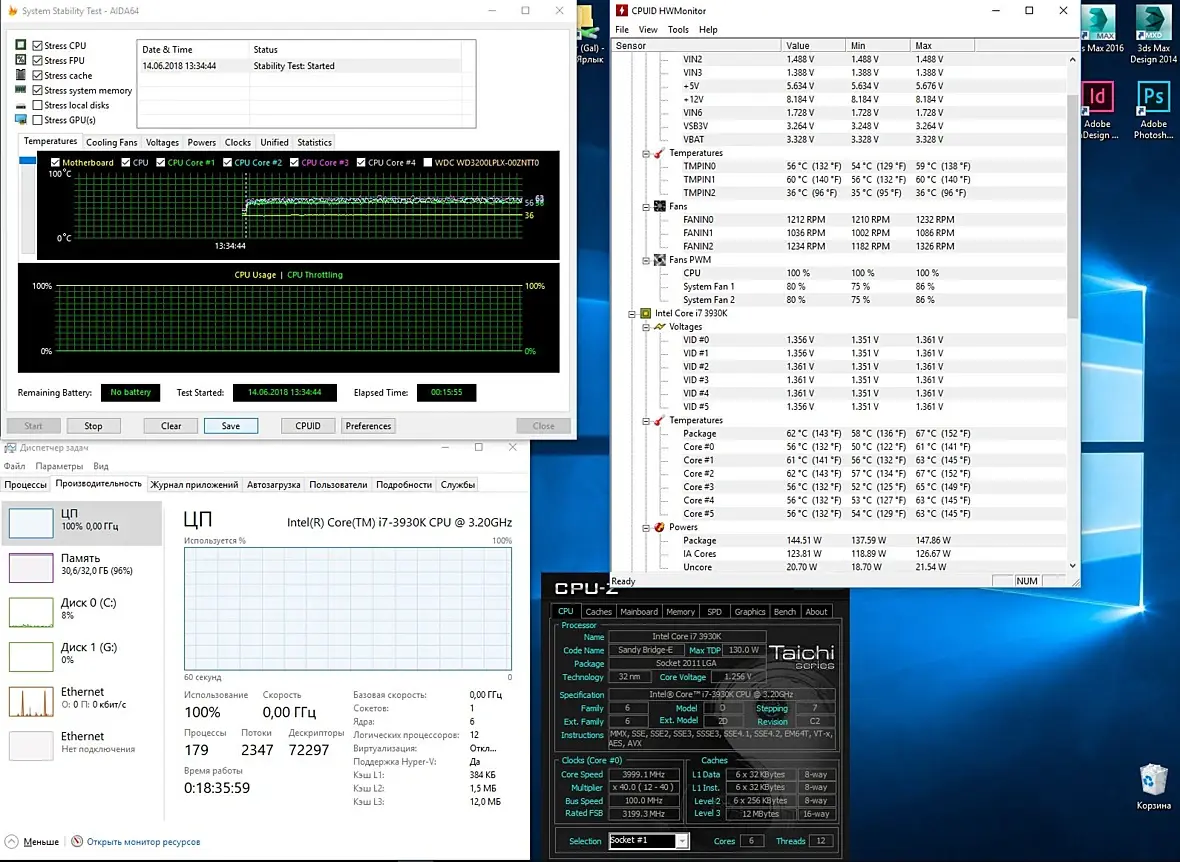Screen dimensions: 1180x862
Task: Open the Memory tab in CPU-Z
Action: [x=680, y=612]
